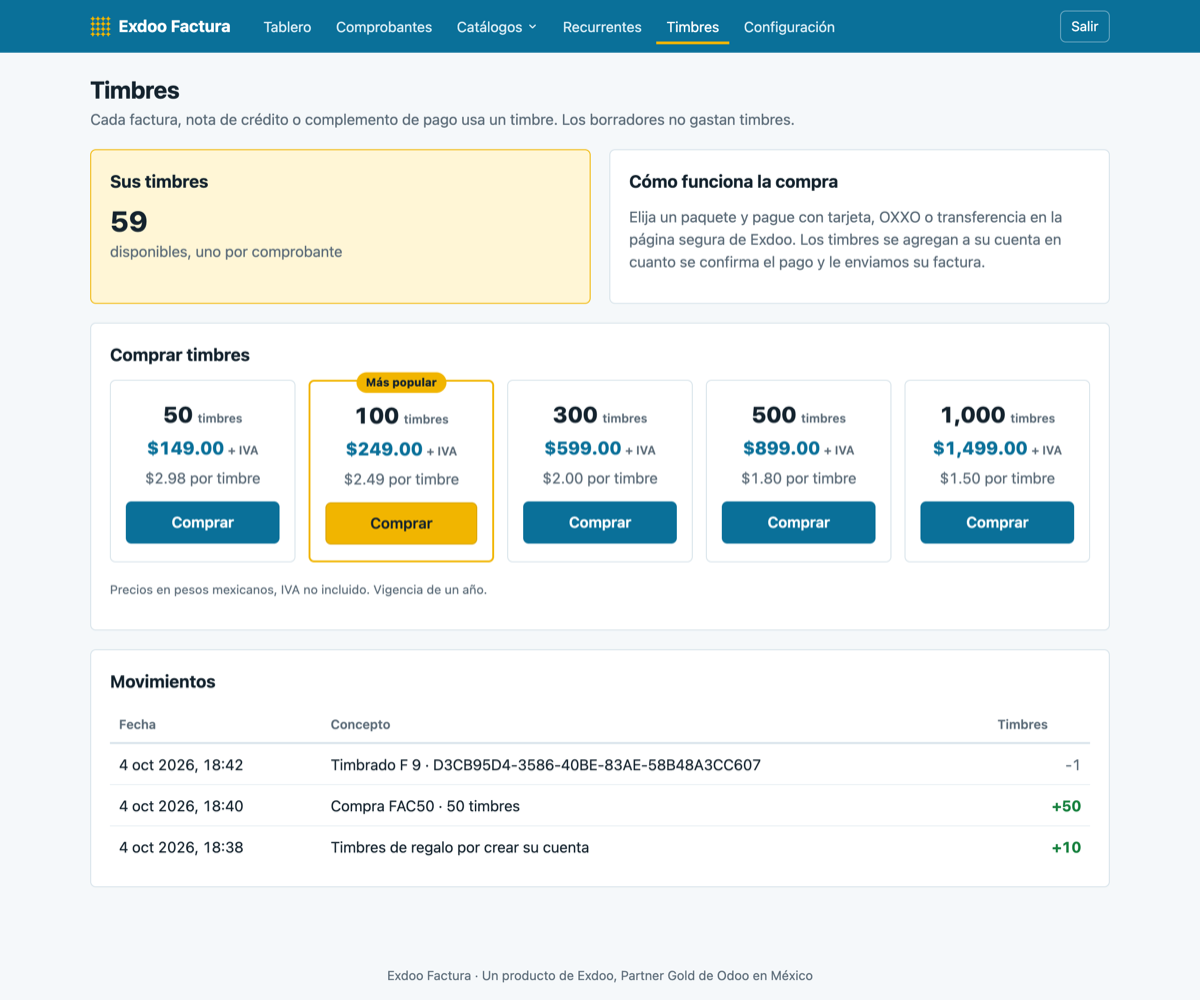
Task: Buy the 1,000 timbres package
Action: pyautogui.click(x=997, y=522)
